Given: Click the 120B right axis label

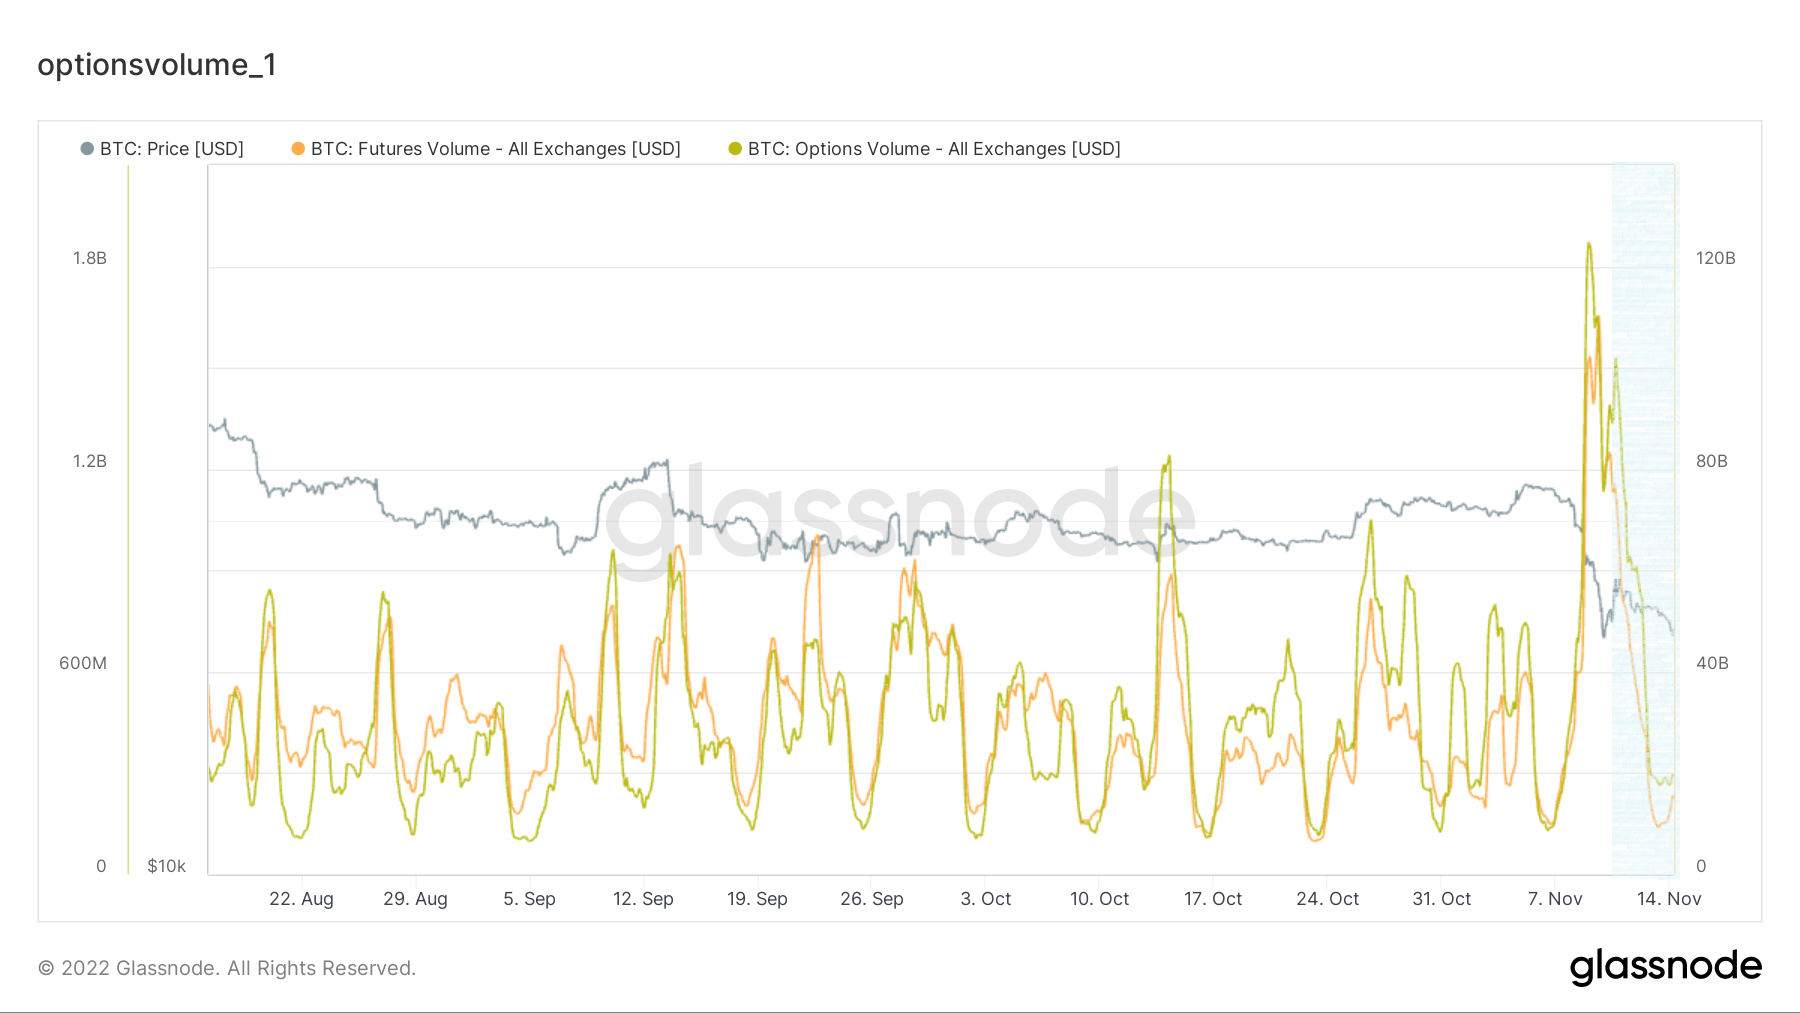Looking at the screenshot, I should point(1715,258).
